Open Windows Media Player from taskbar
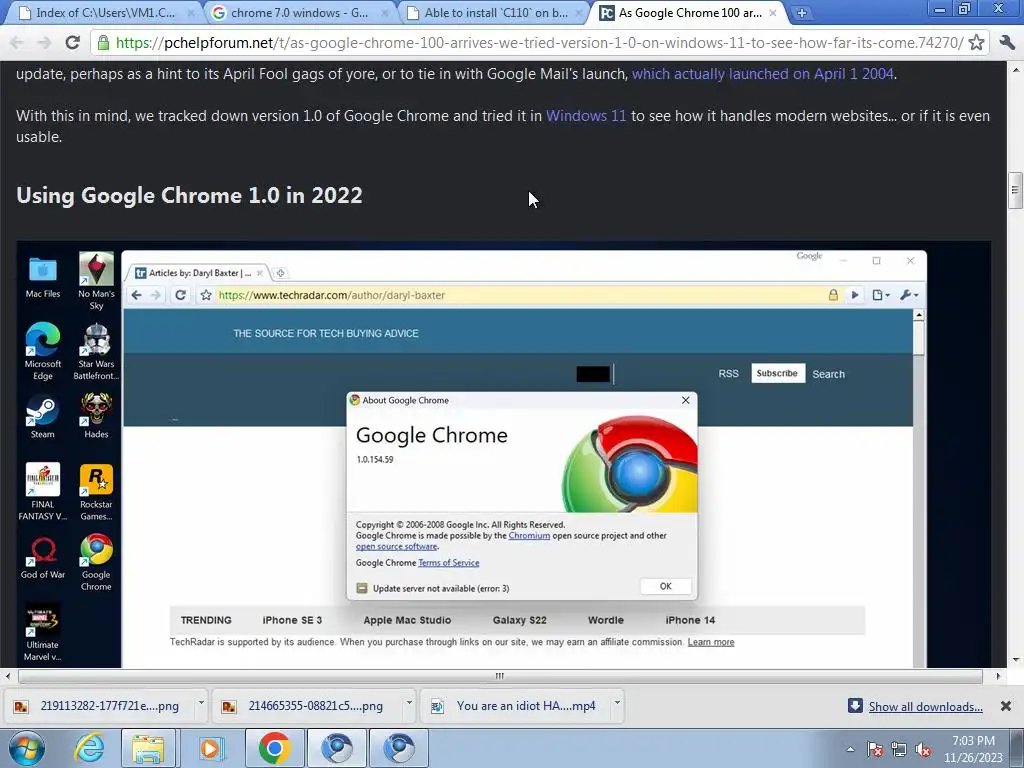This screenshot has height=768, width=1024. click(x=210, y=748)
